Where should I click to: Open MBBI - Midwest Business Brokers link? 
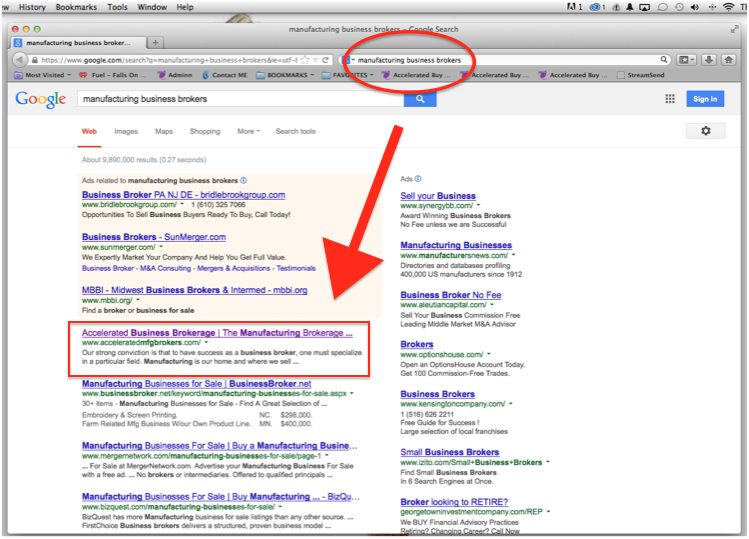click(194, 290)
